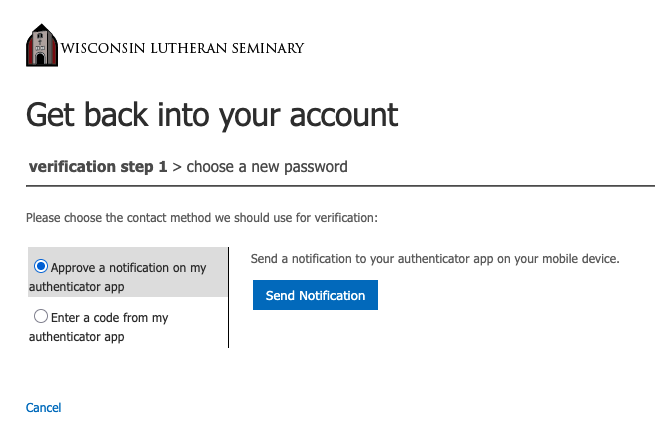Click the "Get back into your account" heading
Image resolution: width=655 pixels, height=440 pixels.
pos(212,114)
